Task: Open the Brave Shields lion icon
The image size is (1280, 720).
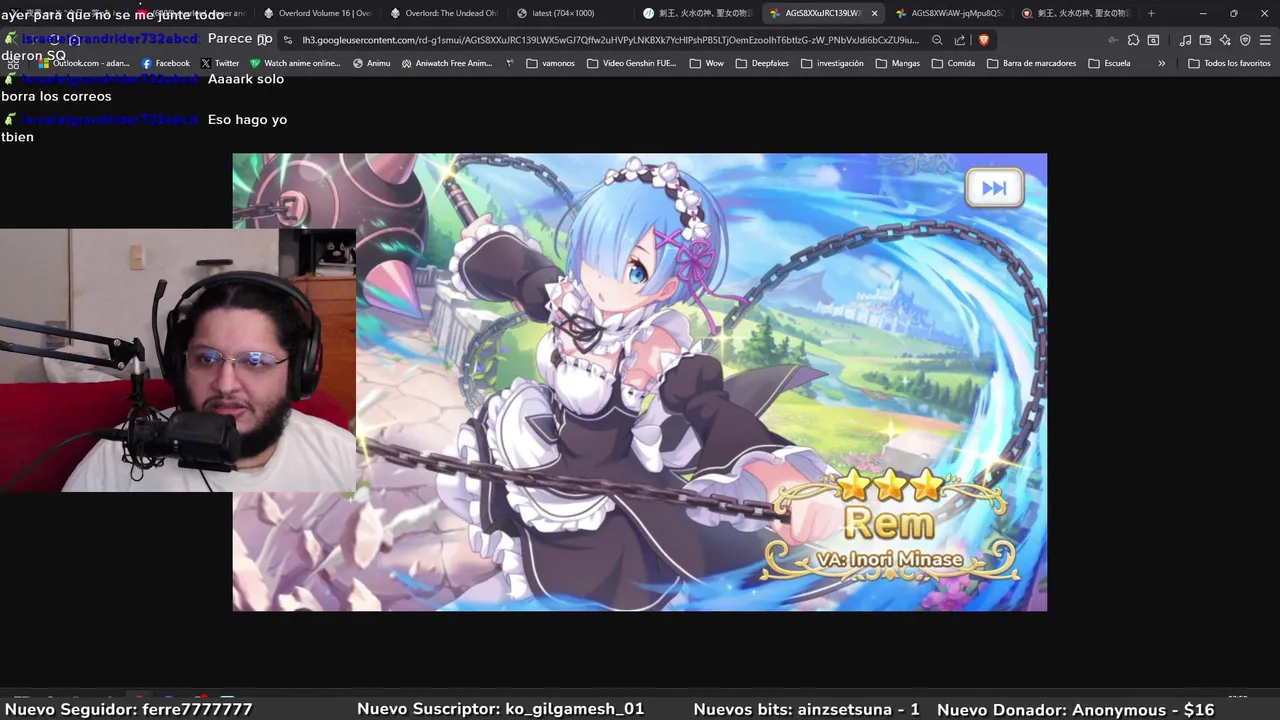Action: 983,40
